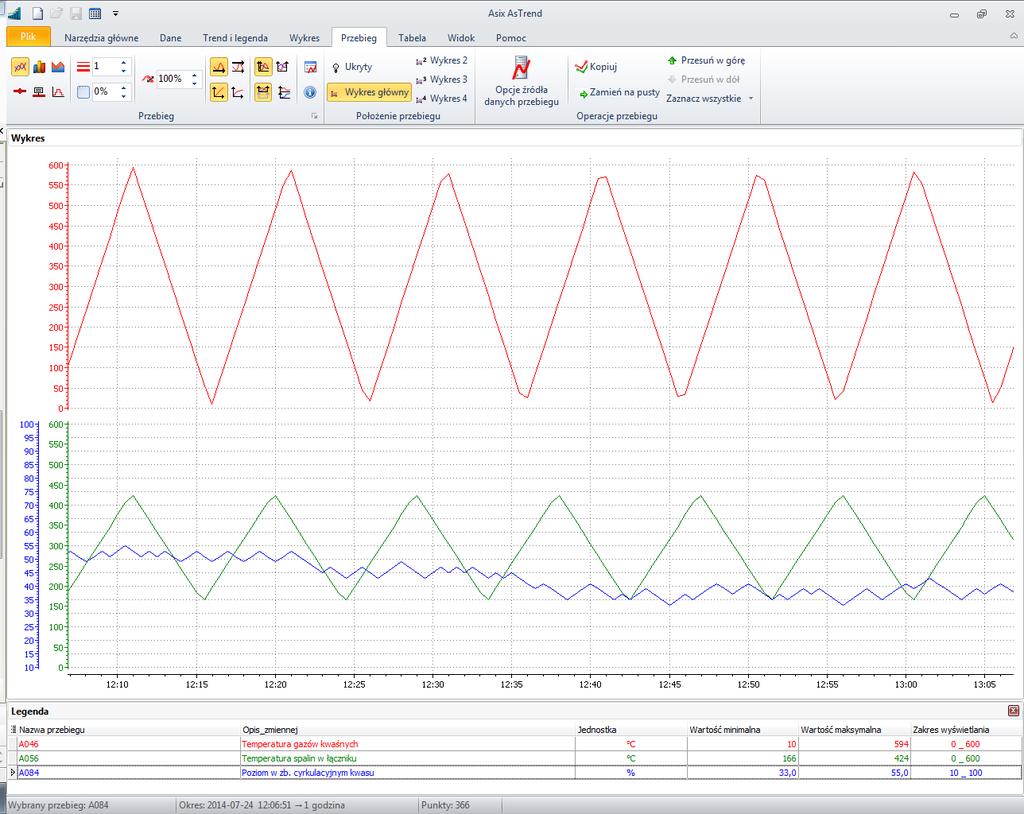Image resolution: width=1024 pixels, height=814 pixels.
Task: Click the table grid icon in quick access bar
Action: click(x=95, y=13)
